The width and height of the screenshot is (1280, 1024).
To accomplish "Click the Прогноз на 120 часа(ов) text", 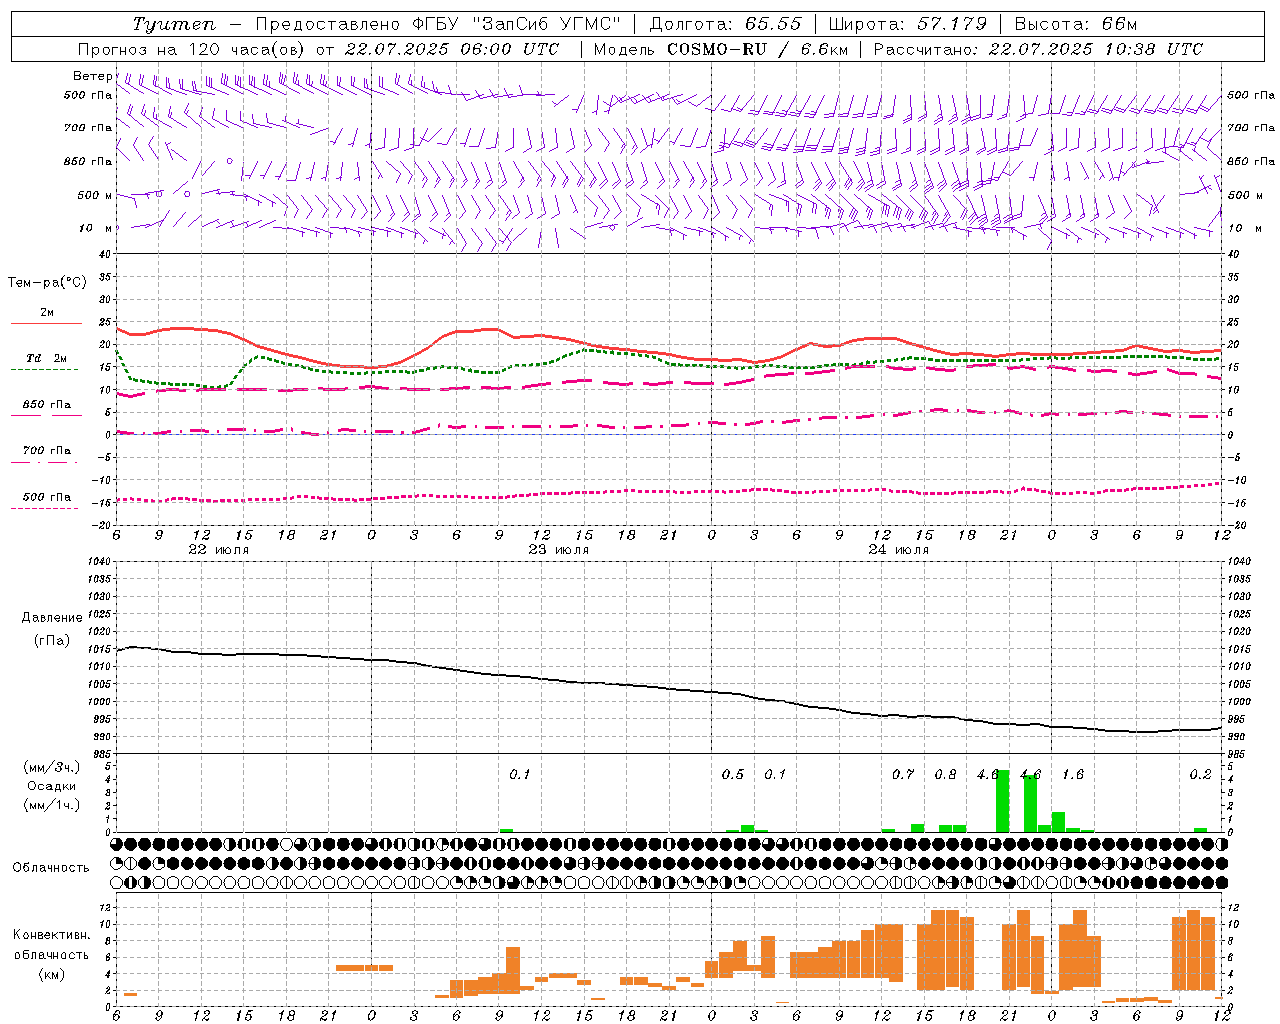I will 193,49.
